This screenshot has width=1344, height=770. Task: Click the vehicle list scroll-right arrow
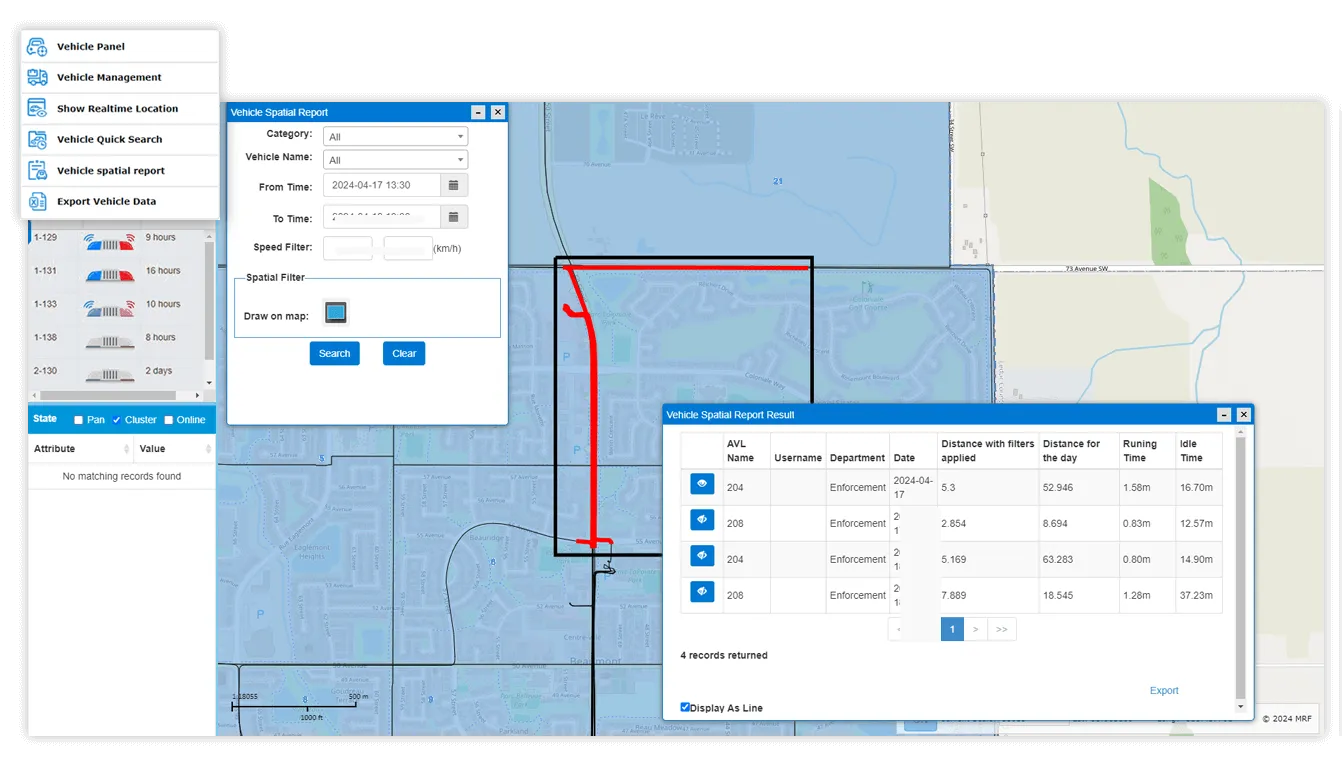[x=197, y=397]
